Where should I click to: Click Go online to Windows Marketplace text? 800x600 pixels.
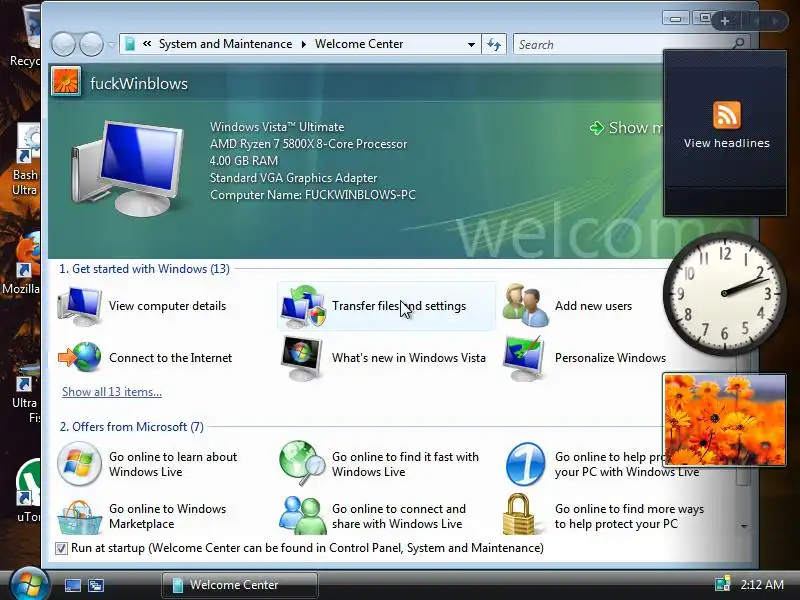[x=167, y=516]
